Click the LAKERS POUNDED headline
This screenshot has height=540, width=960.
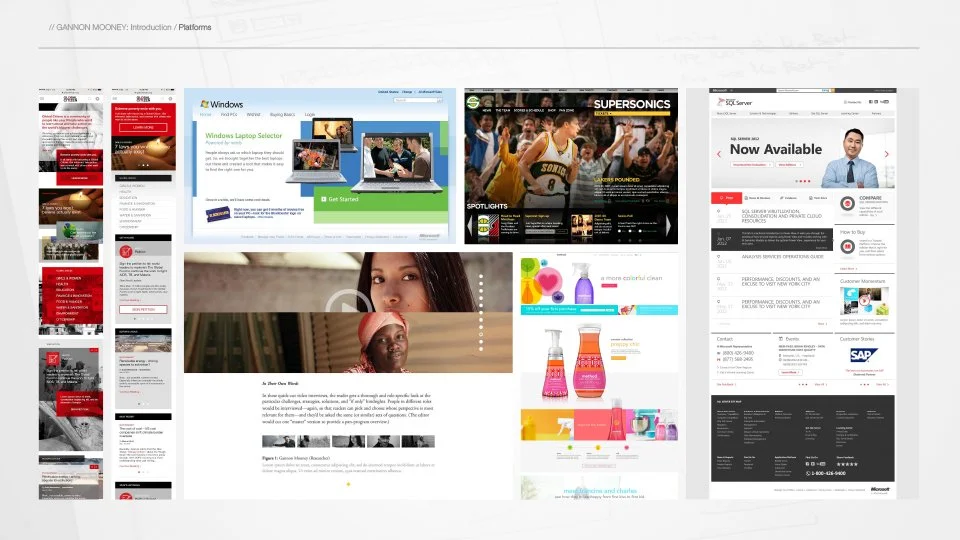tap(617, 180)
